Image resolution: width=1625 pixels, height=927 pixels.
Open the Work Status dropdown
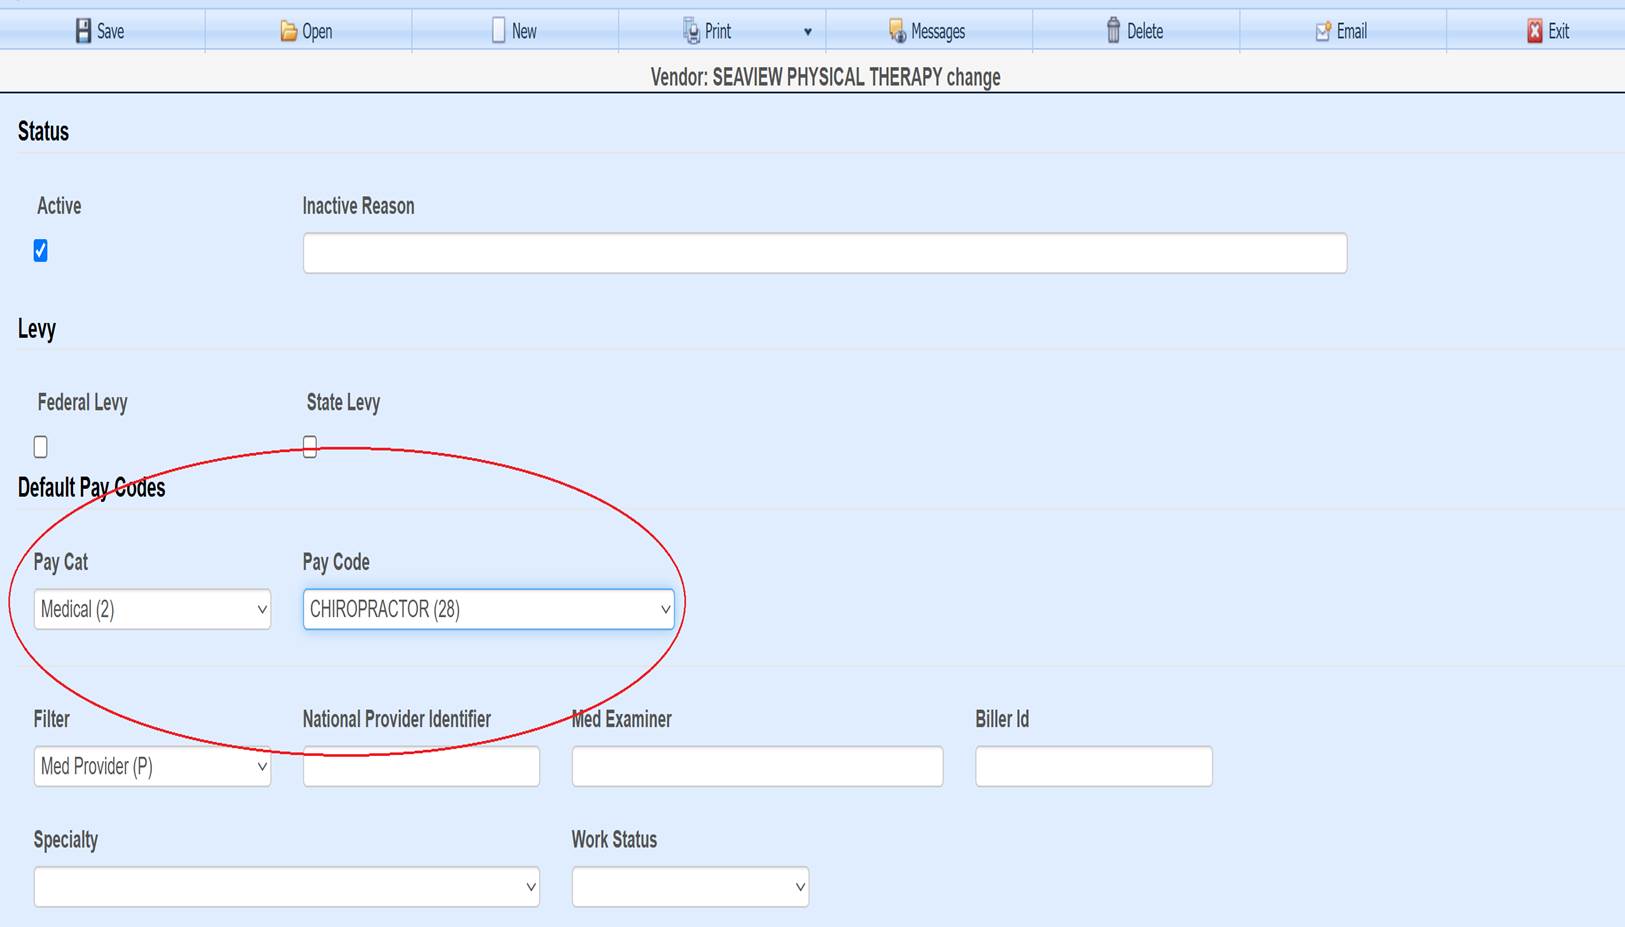(x=690, y=887)
